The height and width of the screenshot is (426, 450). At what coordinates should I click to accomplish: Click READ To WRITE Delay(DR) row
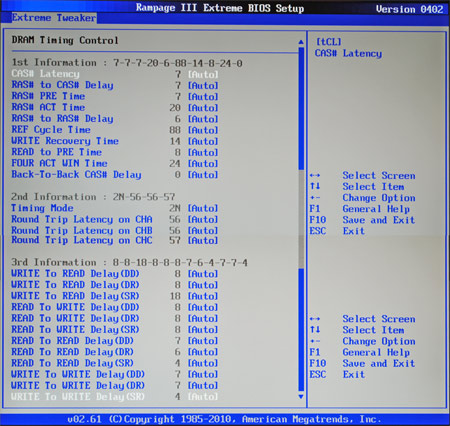(115, 318)
